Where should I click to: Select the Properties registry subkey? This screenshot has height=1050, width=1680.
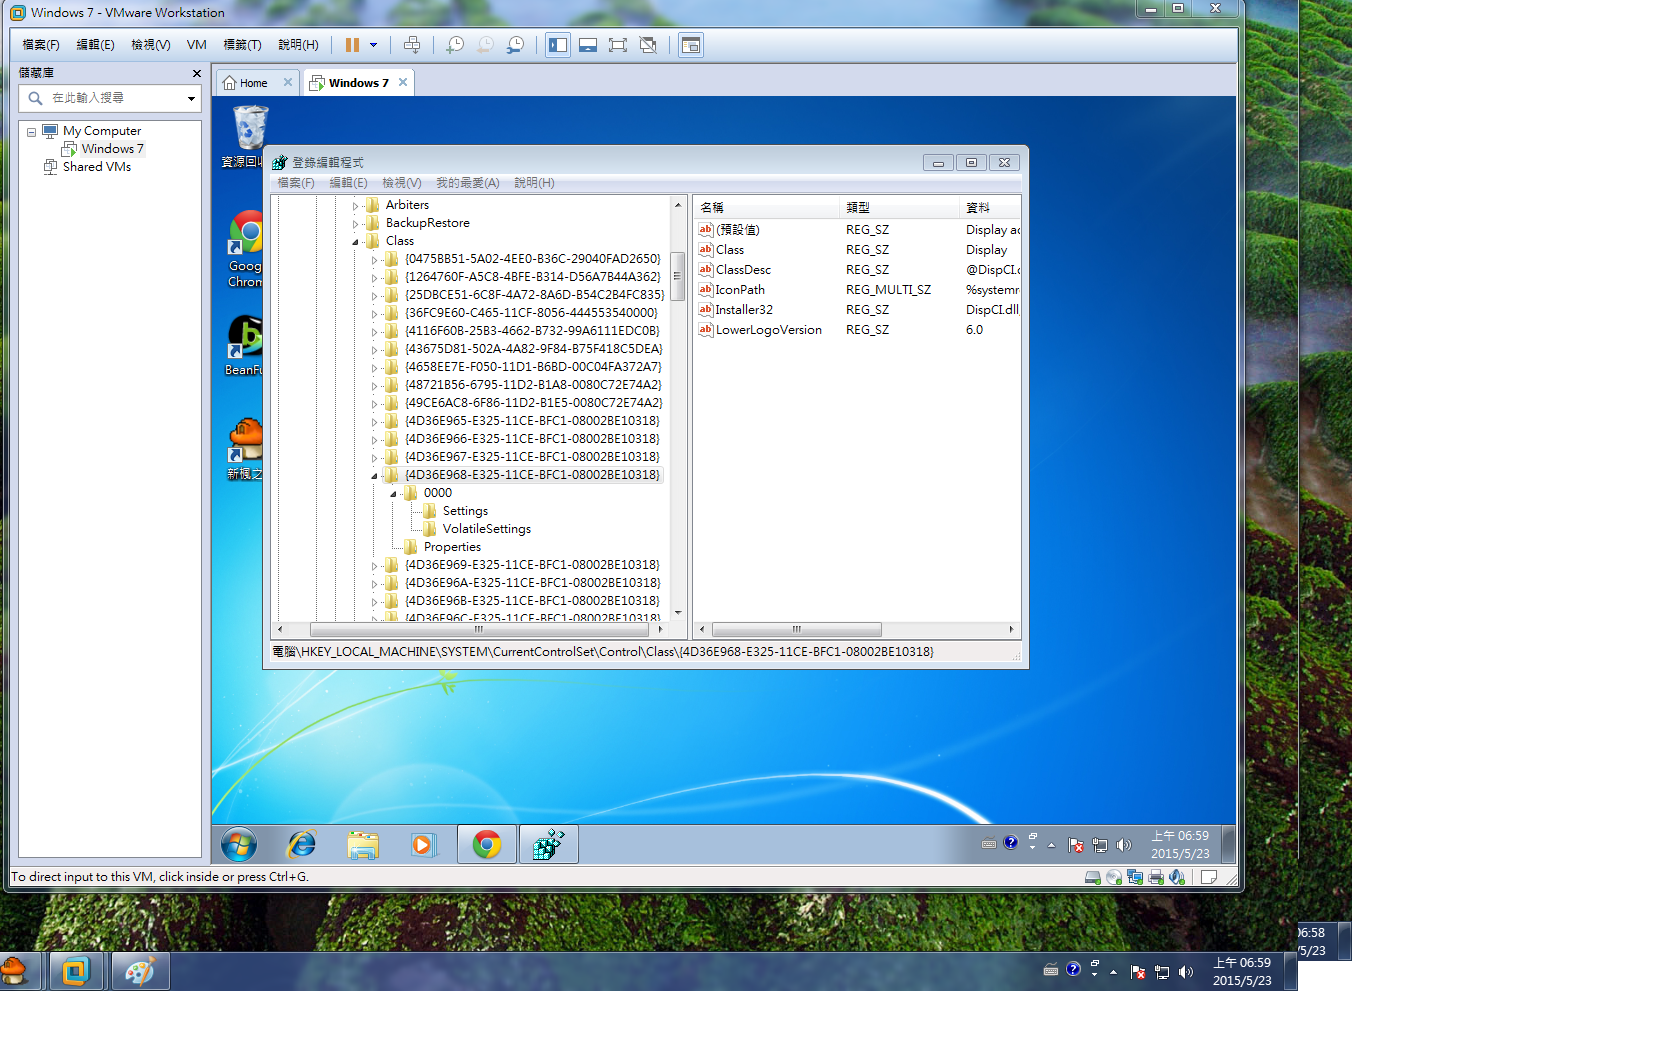[452, 547]
